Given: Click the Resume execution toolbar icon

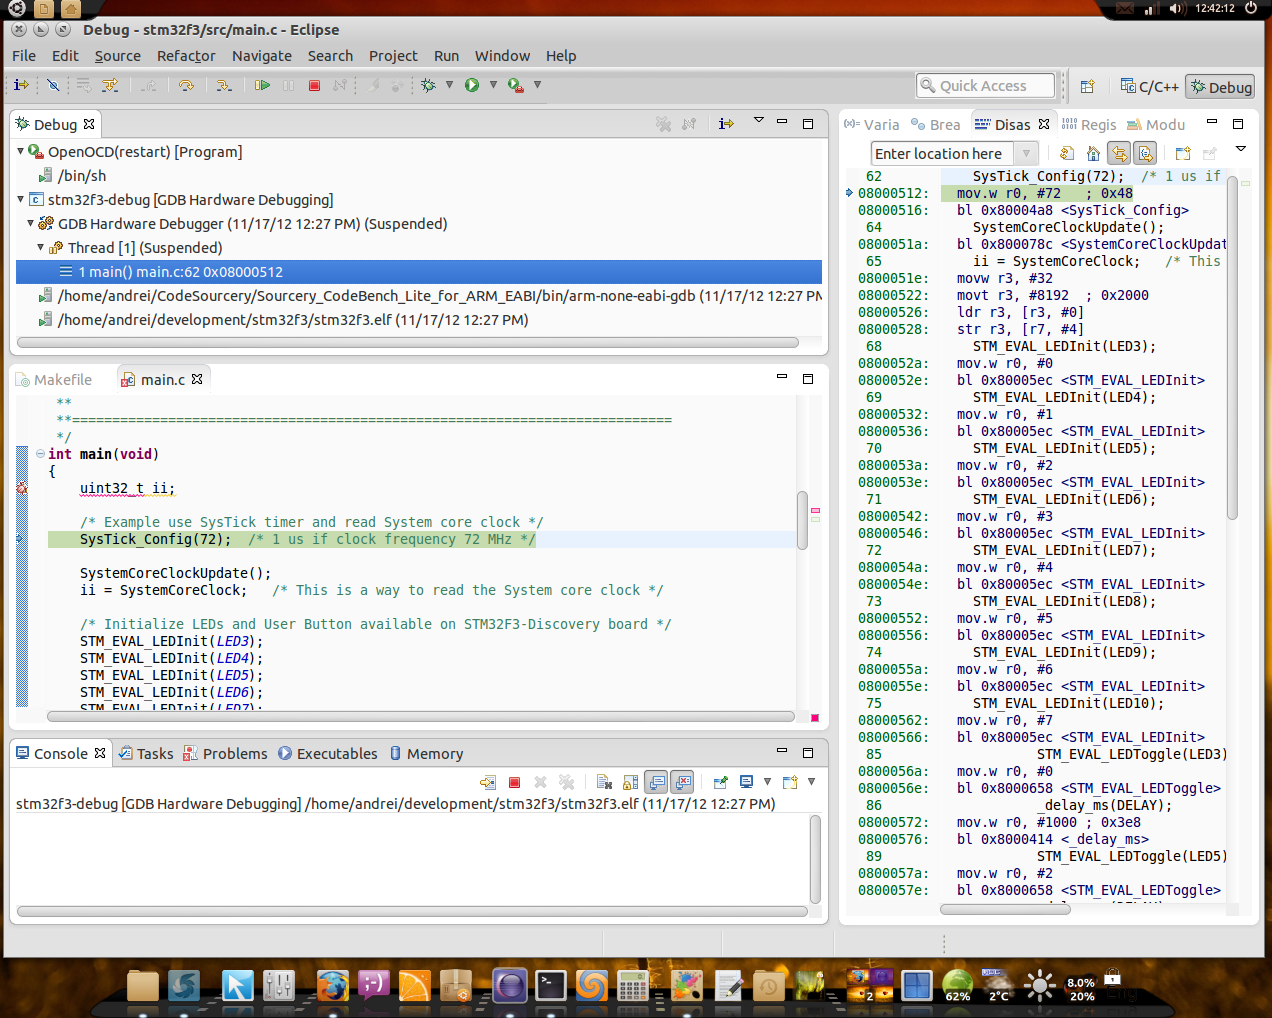Looking at the screenshot, I should (x=262, y=86).
